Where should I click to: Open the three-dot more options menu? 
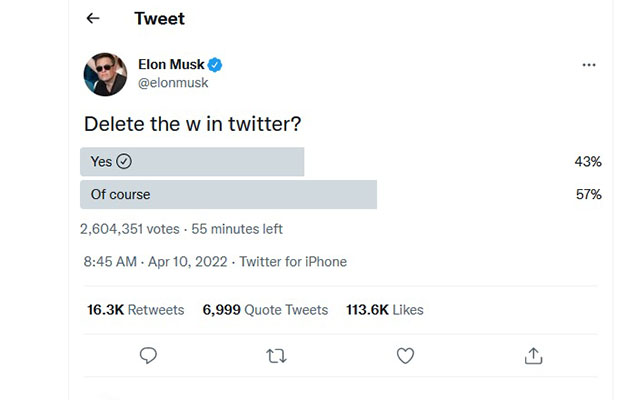(x=589, y=65)
